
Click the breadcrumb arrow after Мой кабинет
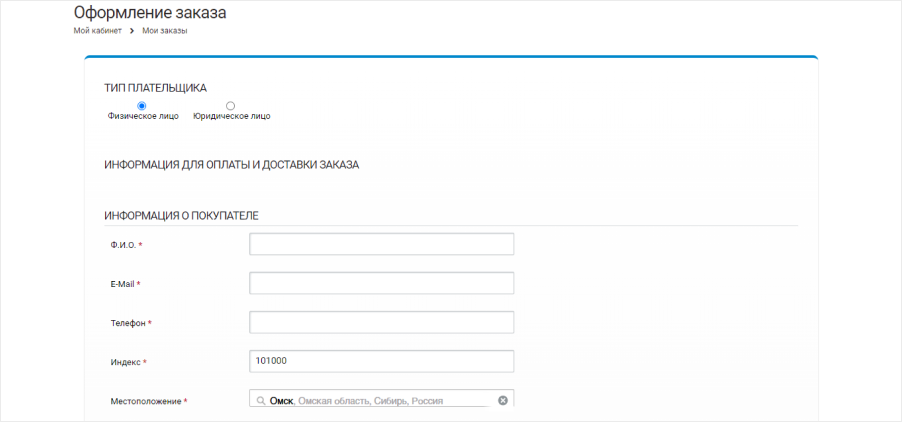[x=132, y=31]
